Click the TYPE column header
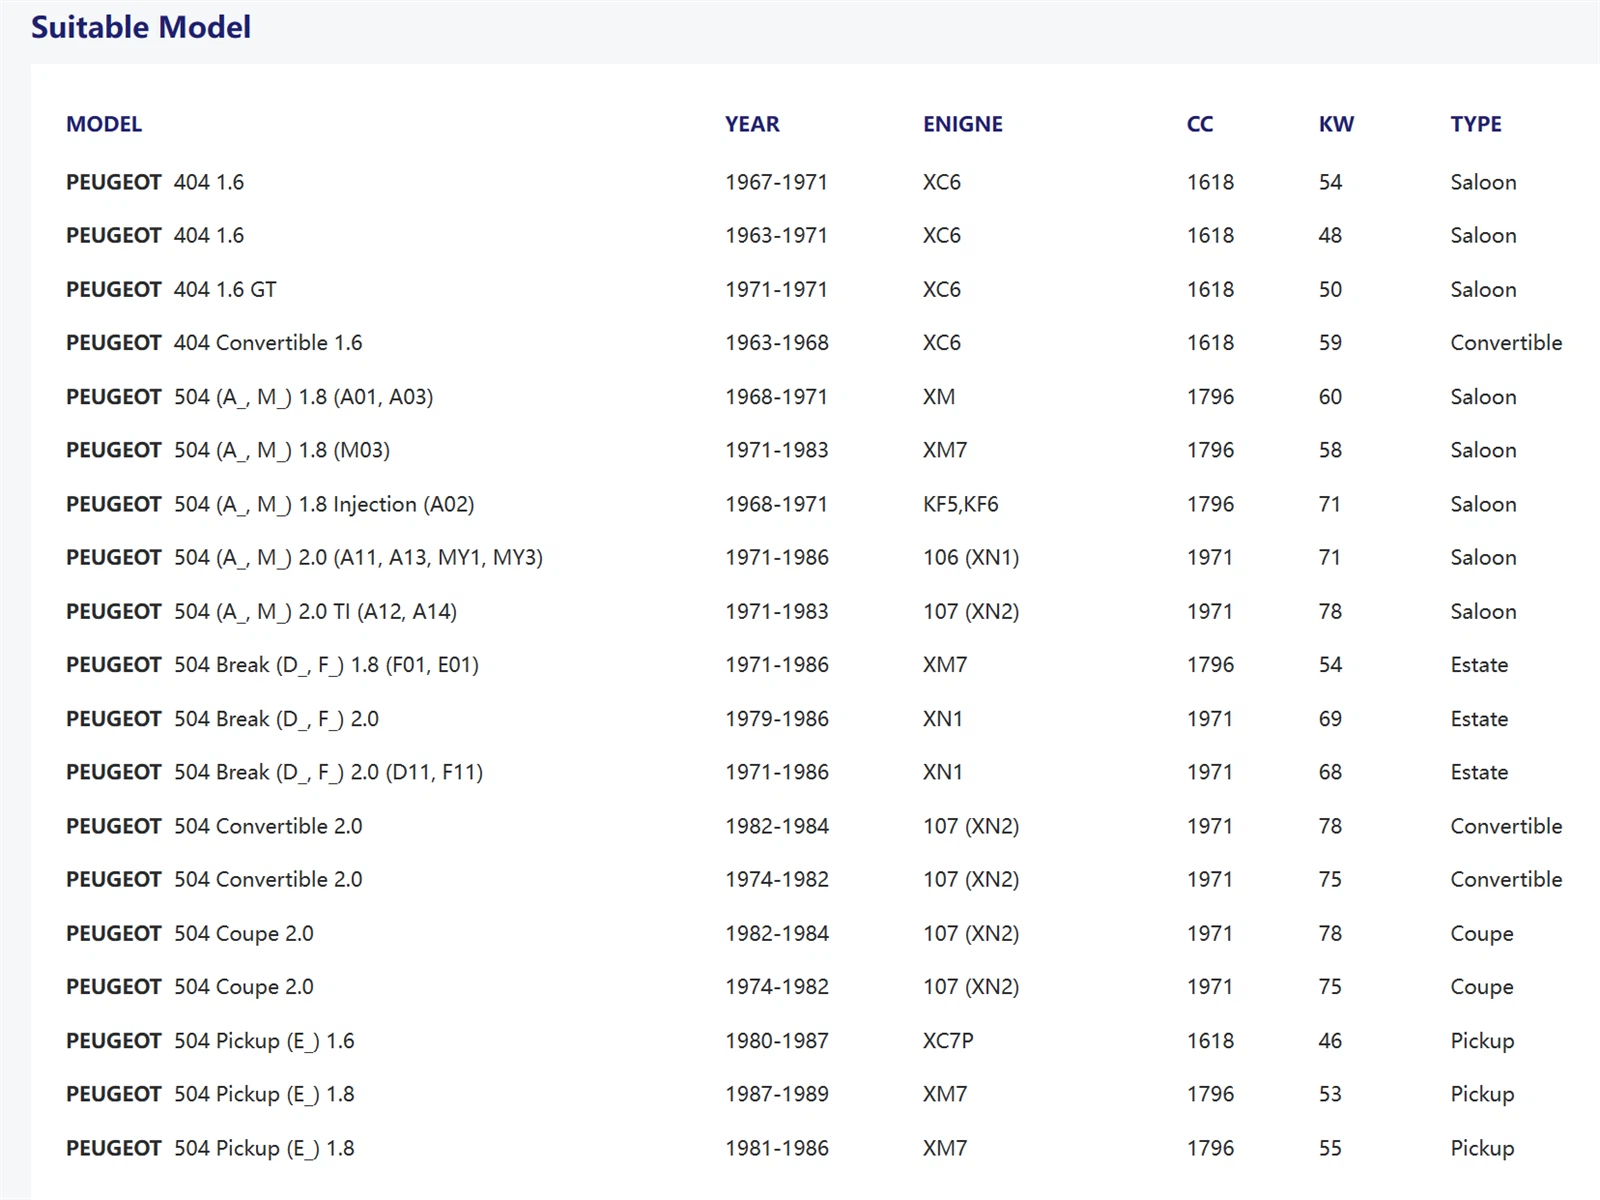This screenshot has width=1600, height=1200. [1476, 124]
